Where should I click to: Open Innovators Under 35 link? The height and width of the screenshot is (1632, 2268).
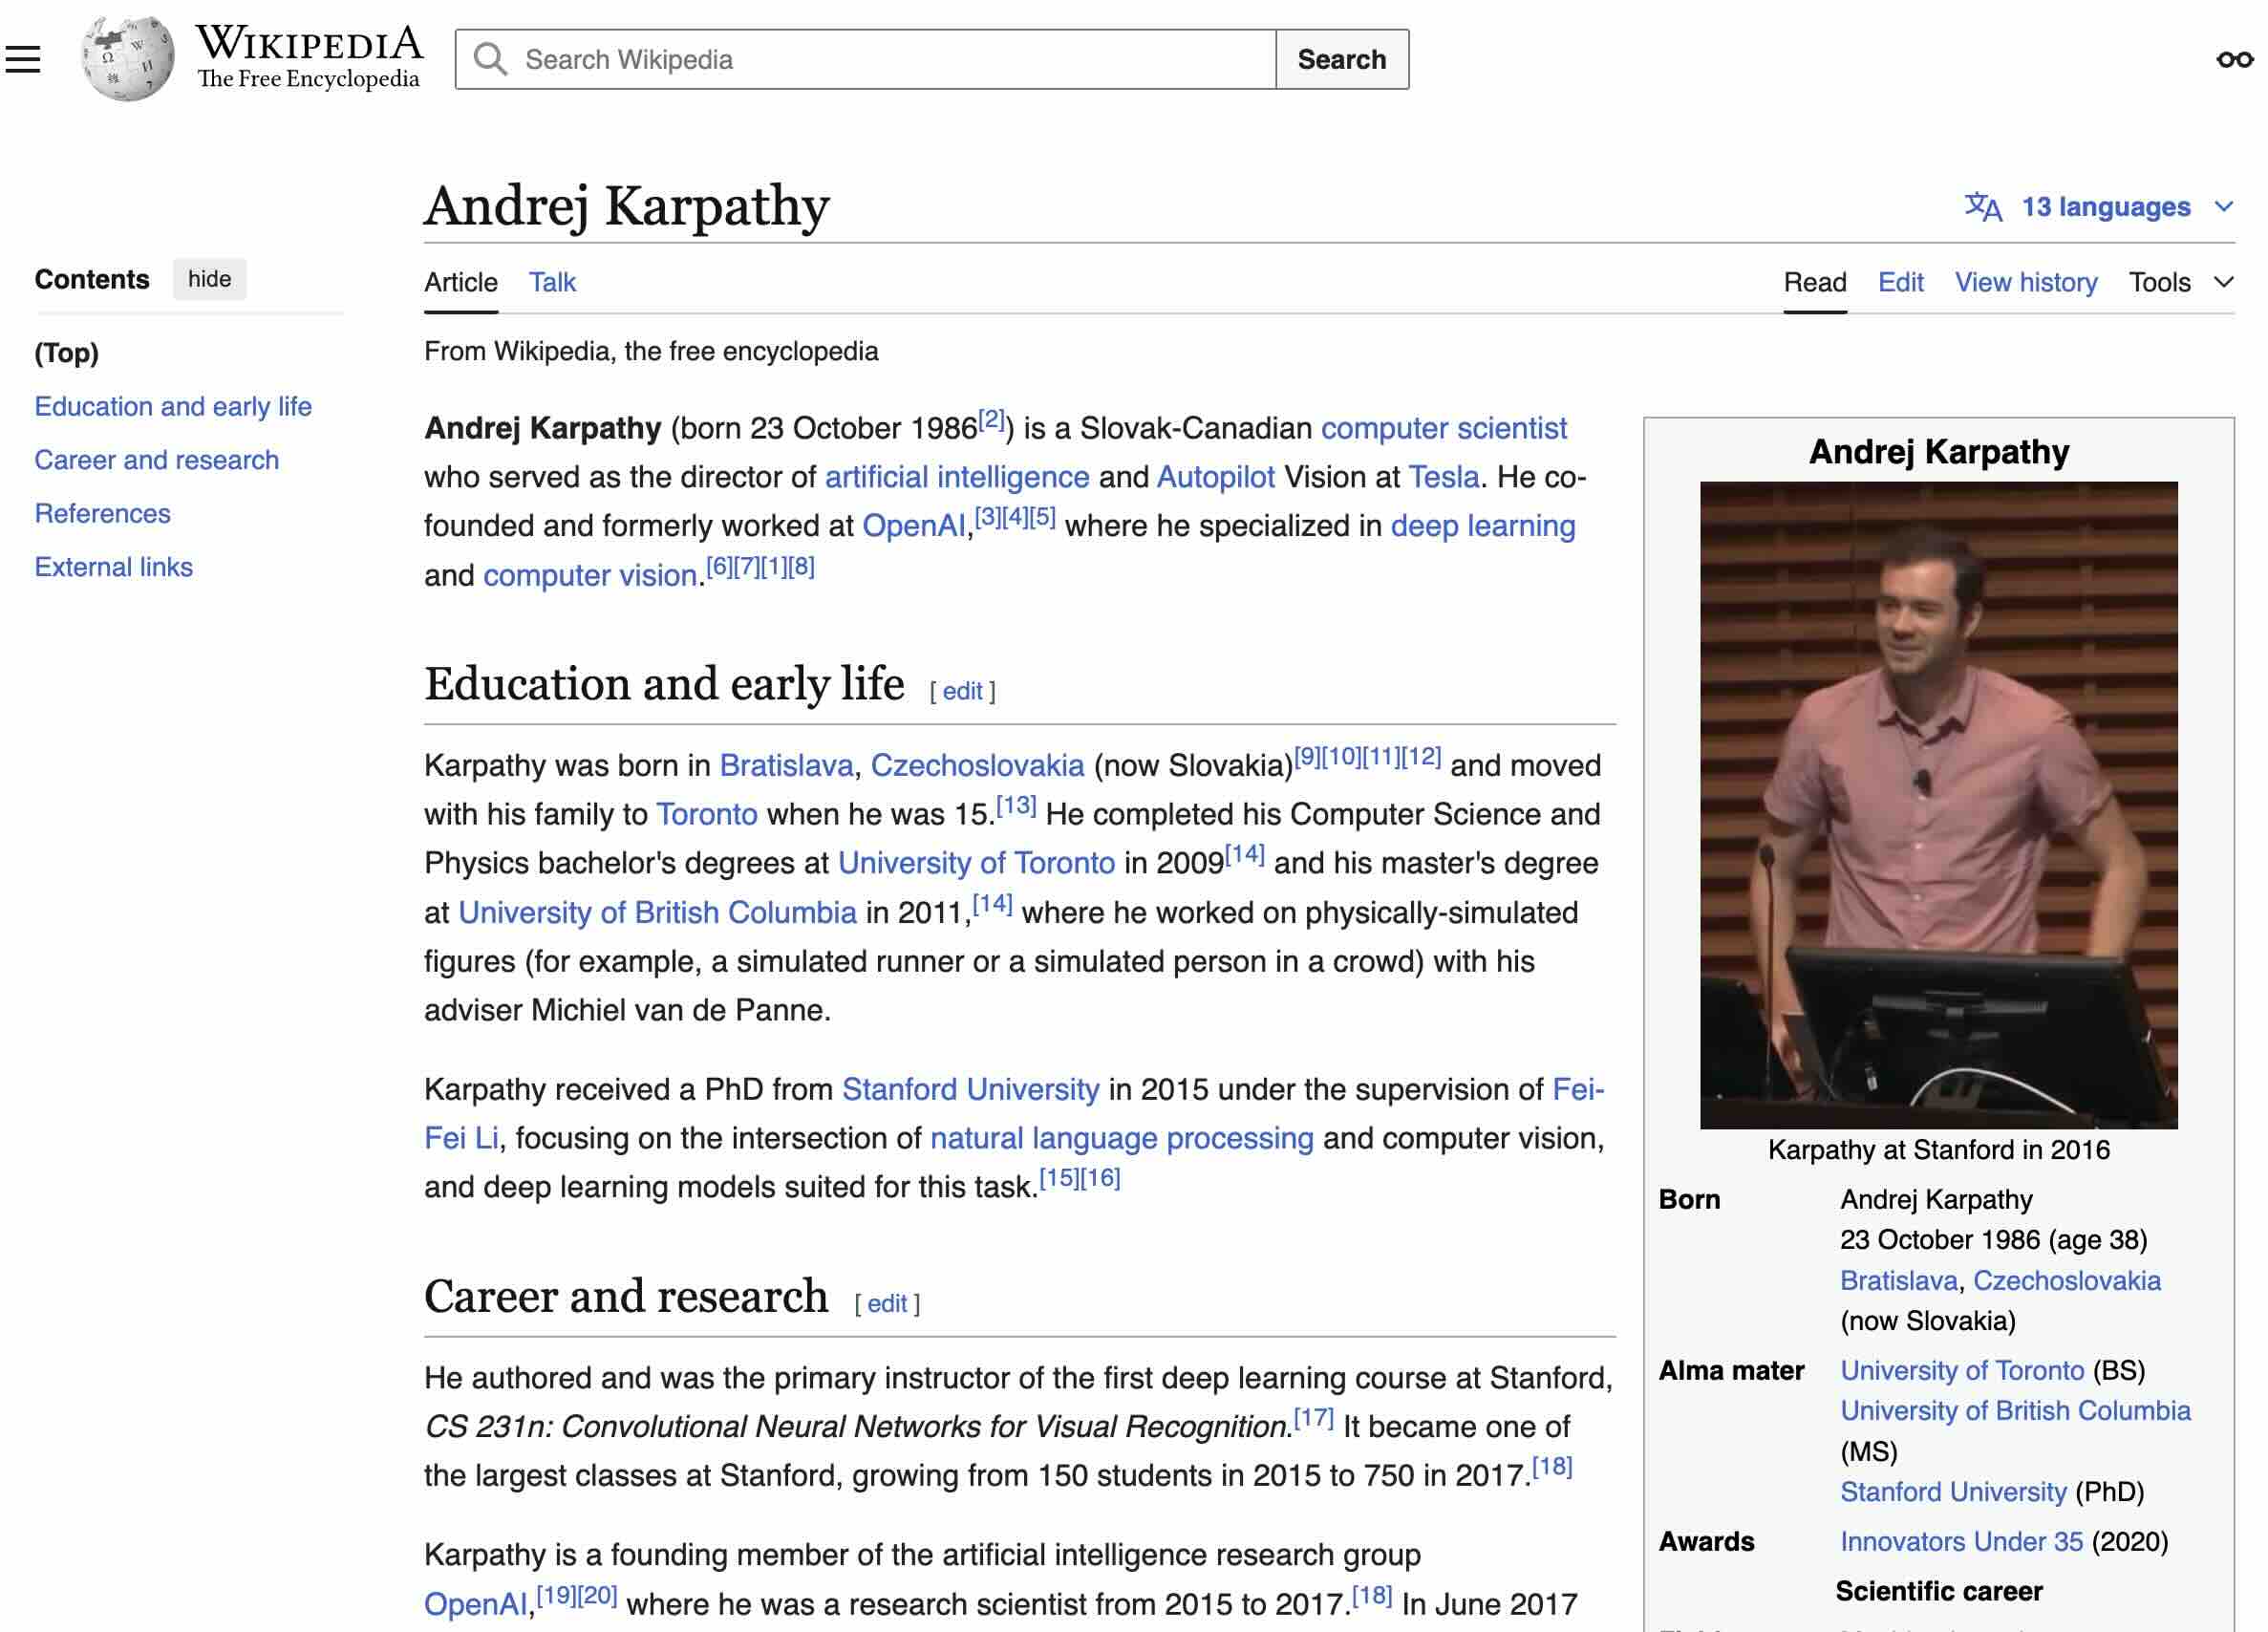1961,1543
